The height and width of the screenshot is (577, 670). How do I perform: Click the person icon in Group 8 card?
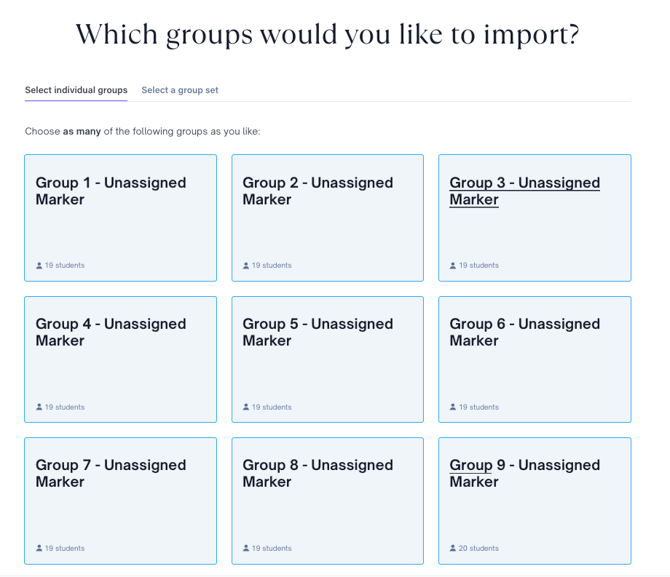click(x=246, y=549)
